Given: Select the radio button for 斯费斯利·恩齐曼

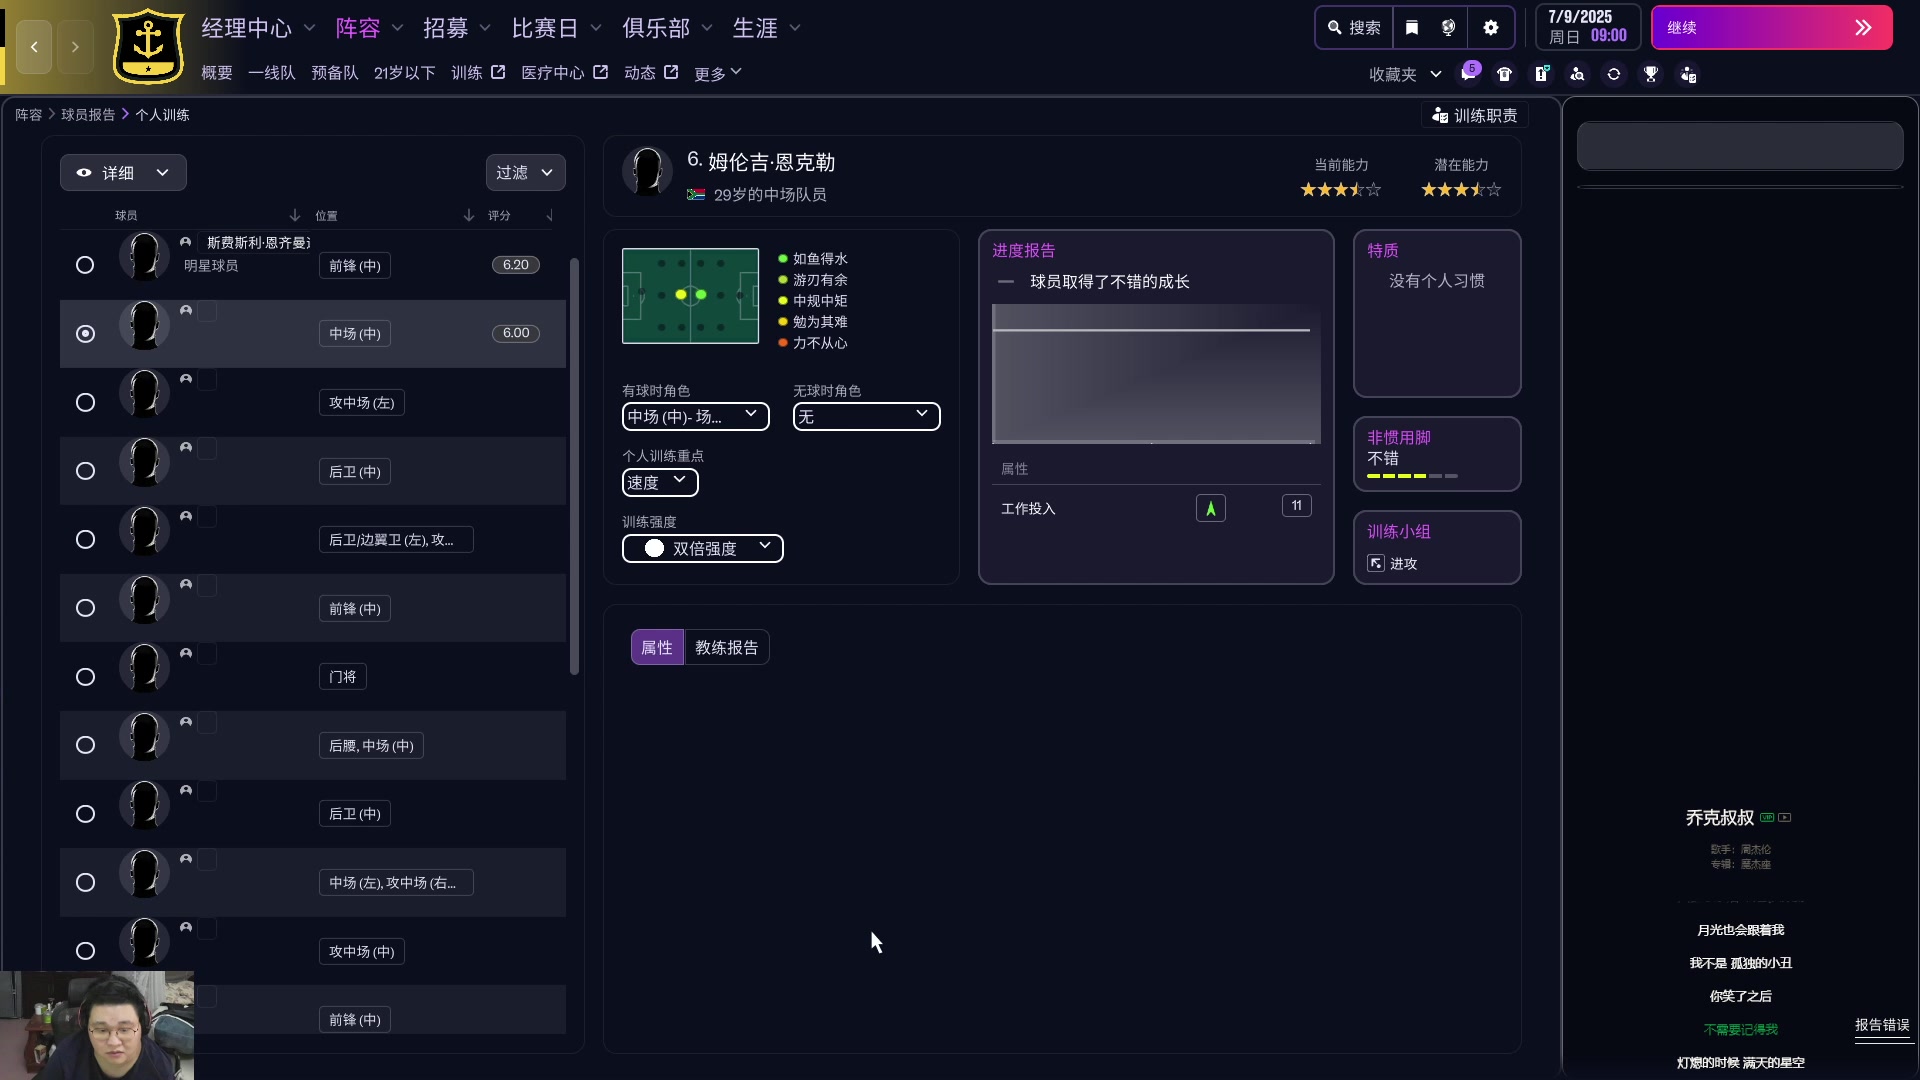Looking at the screenshot, I should 85,265.
